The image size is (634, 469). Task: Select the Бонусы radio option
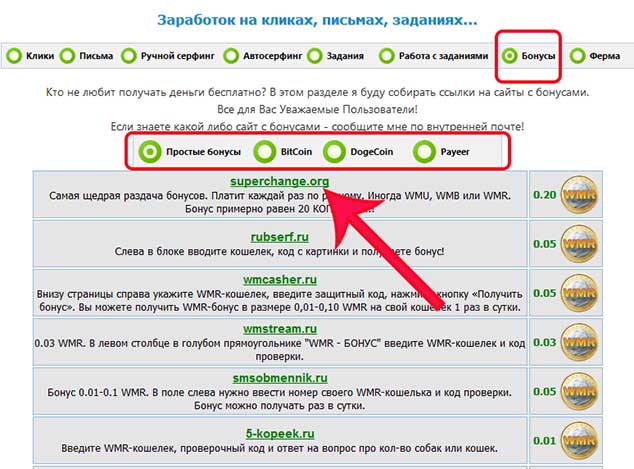coord(509,56)
